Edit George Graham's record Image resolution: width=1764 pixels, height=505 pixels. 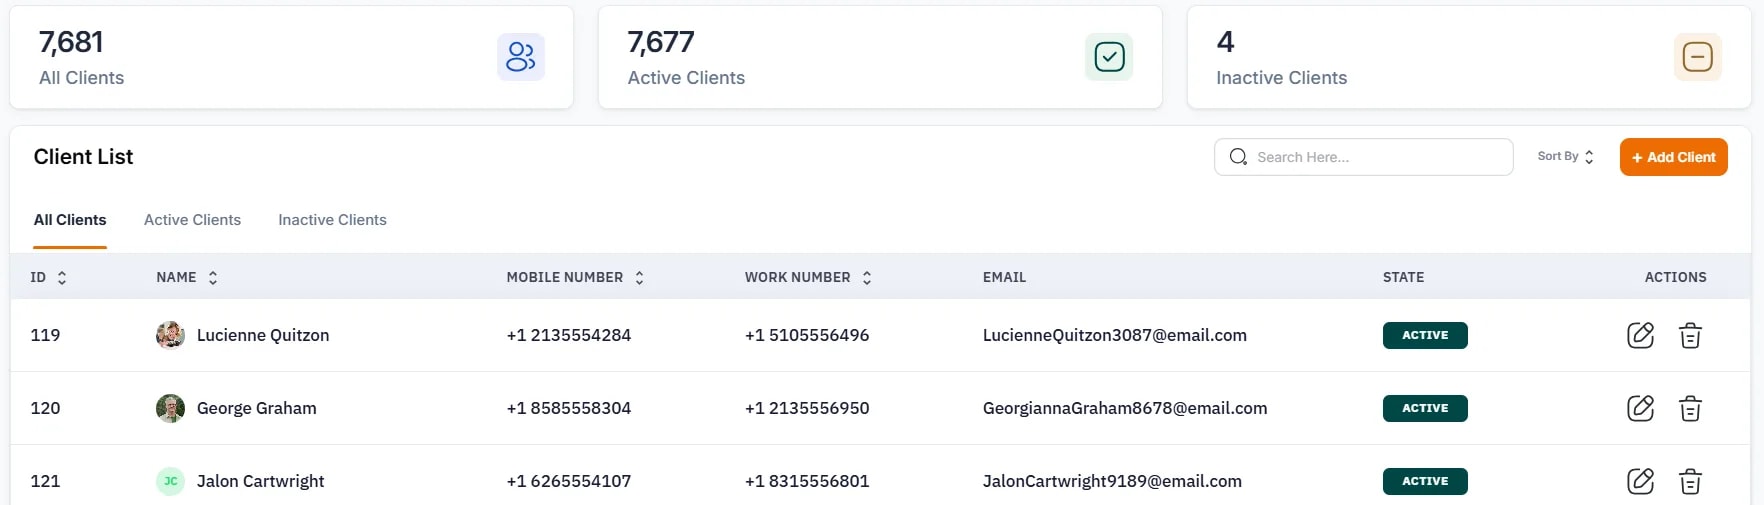1641,408
